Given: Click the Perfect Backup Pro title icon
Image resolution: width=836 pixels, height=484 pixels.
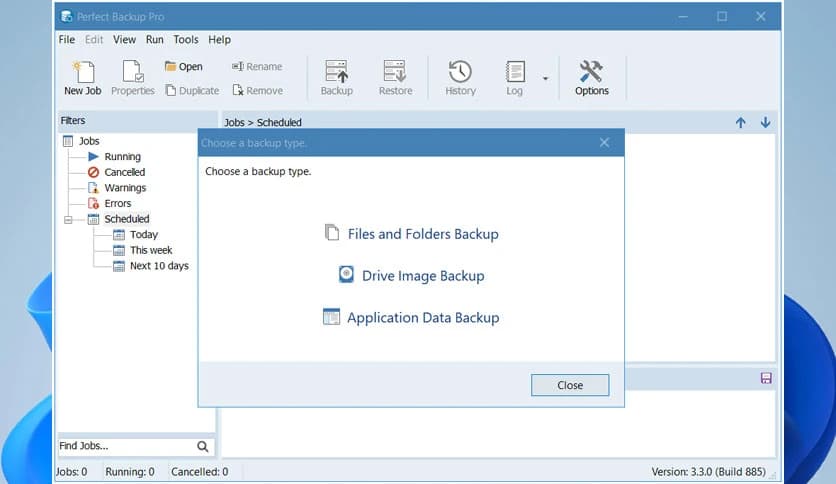Looking at the screenshot, I should pyautogui.click(x=67, y=17).
